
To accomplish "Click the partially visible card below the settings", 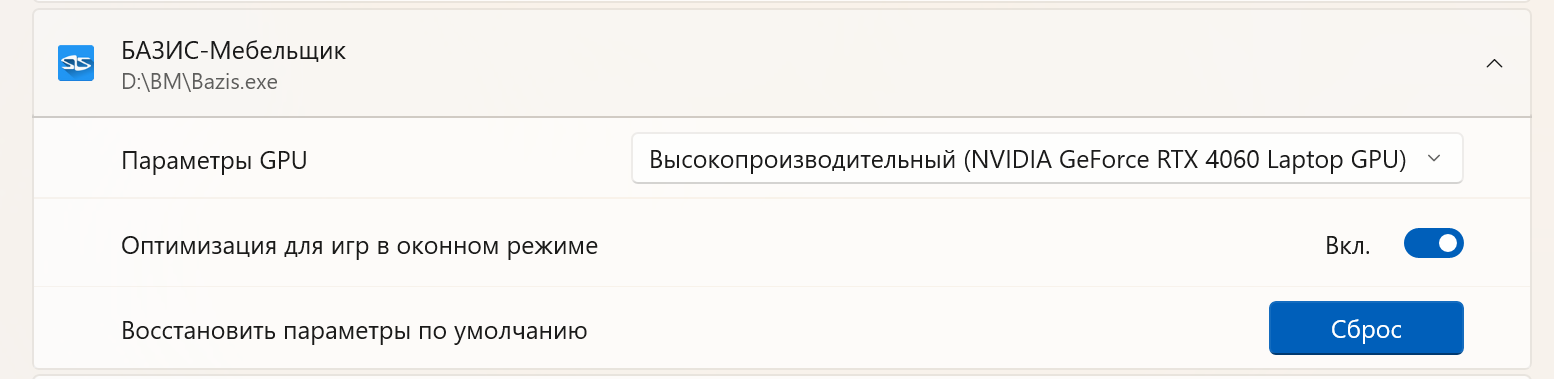I will [x=782, y=376].
